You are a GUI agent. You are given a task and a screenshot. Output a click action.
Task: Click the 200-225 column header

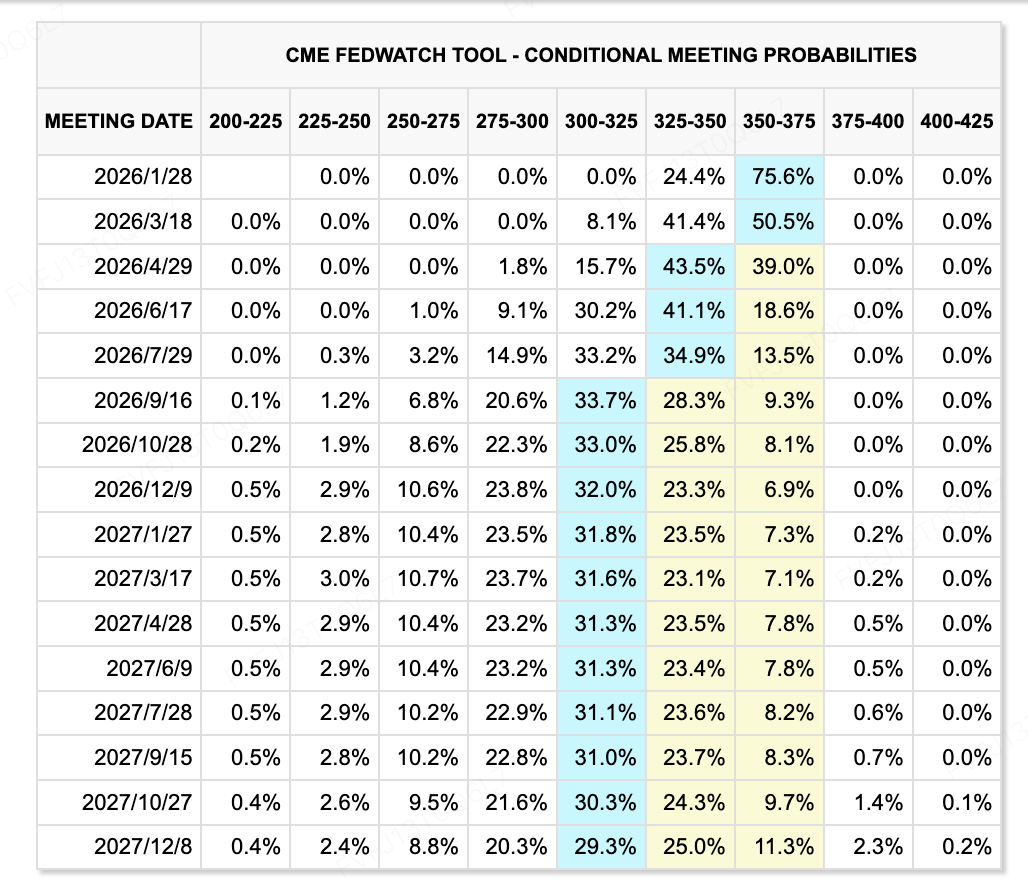tap(245, 121)
